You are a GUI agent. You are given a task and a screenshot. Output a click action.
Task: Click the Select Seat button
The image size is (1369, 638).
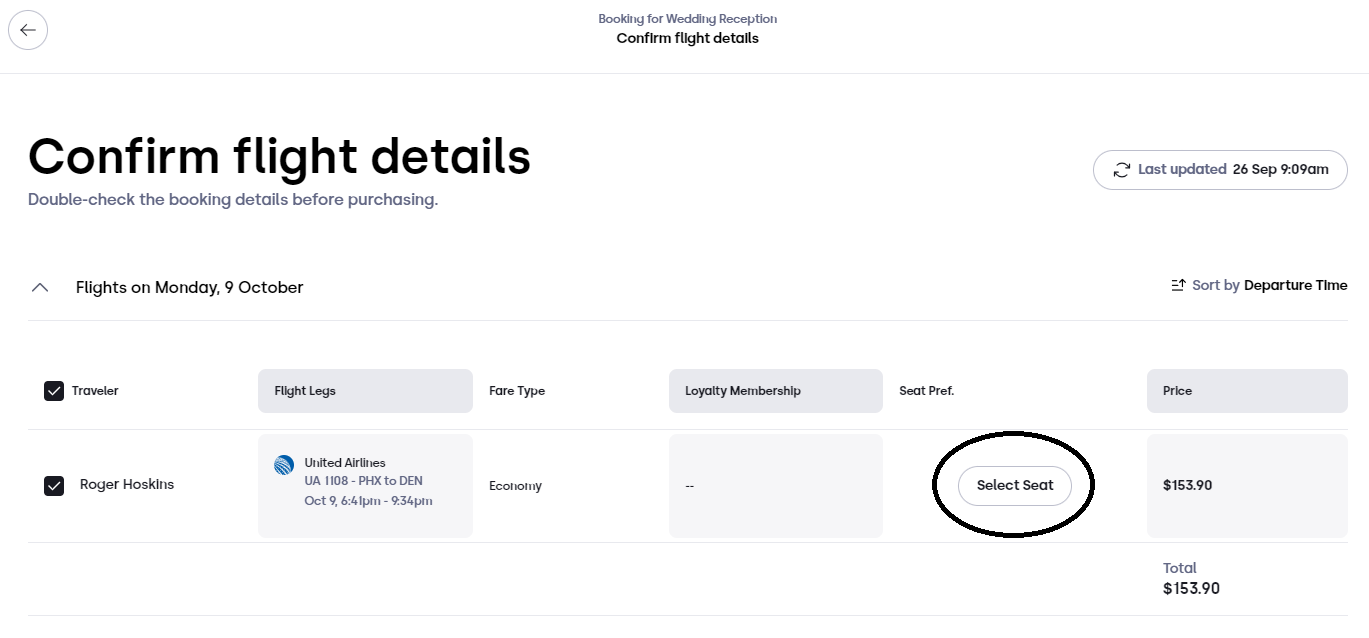[x=1015, y=486]
